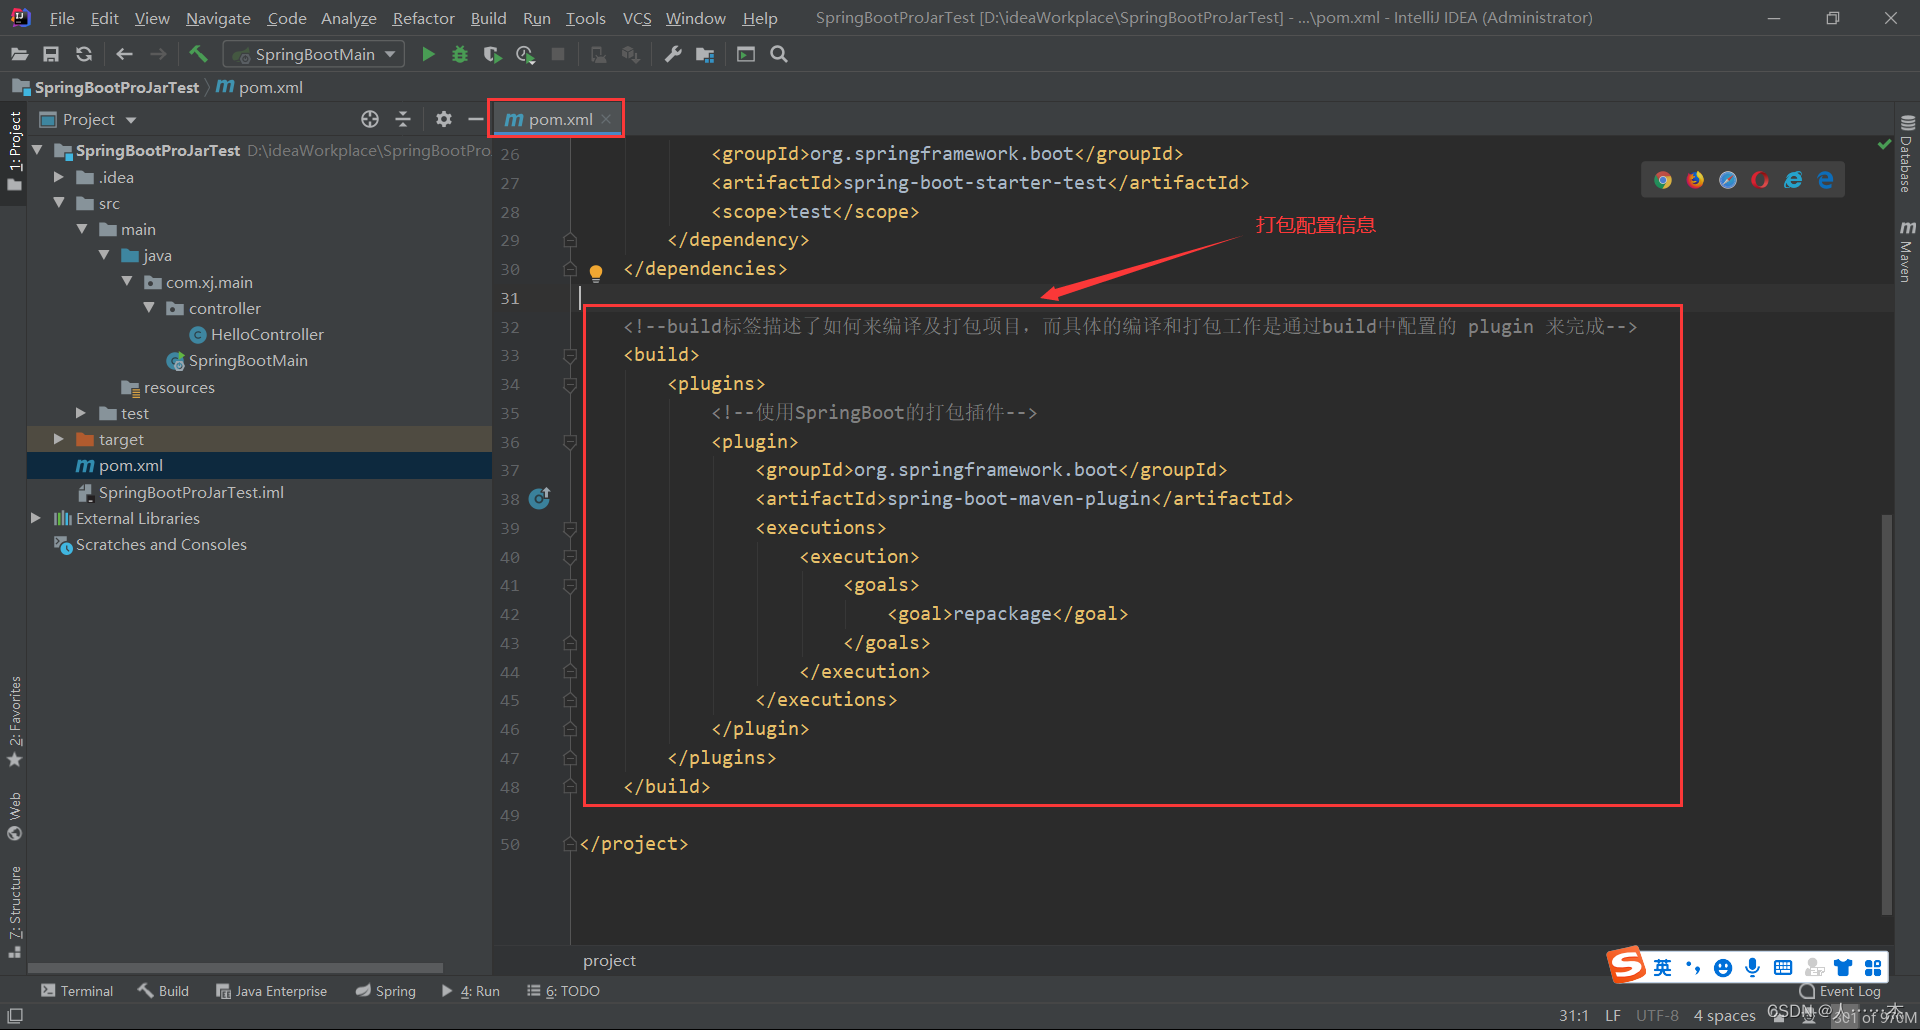Screen dimensions: 1920x1030
Task: Open the Database side panel
Action: [x=1907, y=153]
